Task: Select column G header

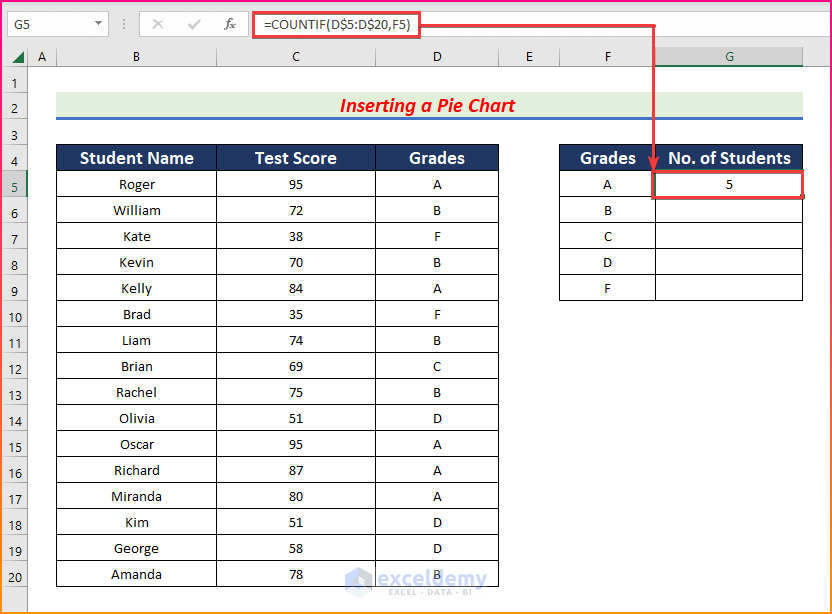Action: pos(729,57)
